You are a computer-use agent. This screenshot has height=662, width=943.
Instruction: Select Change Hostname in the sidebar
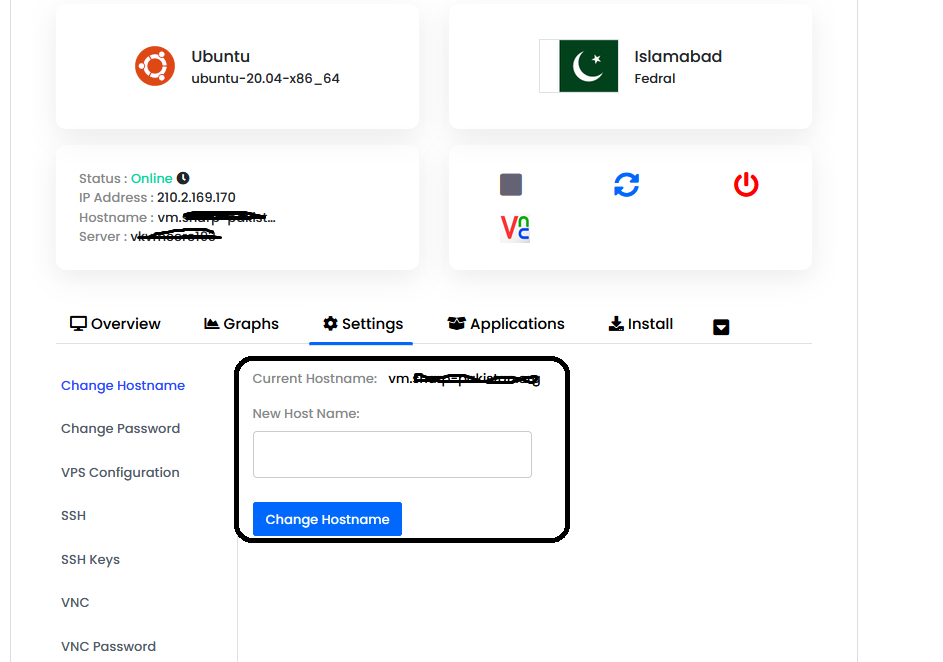pos(123,385)
